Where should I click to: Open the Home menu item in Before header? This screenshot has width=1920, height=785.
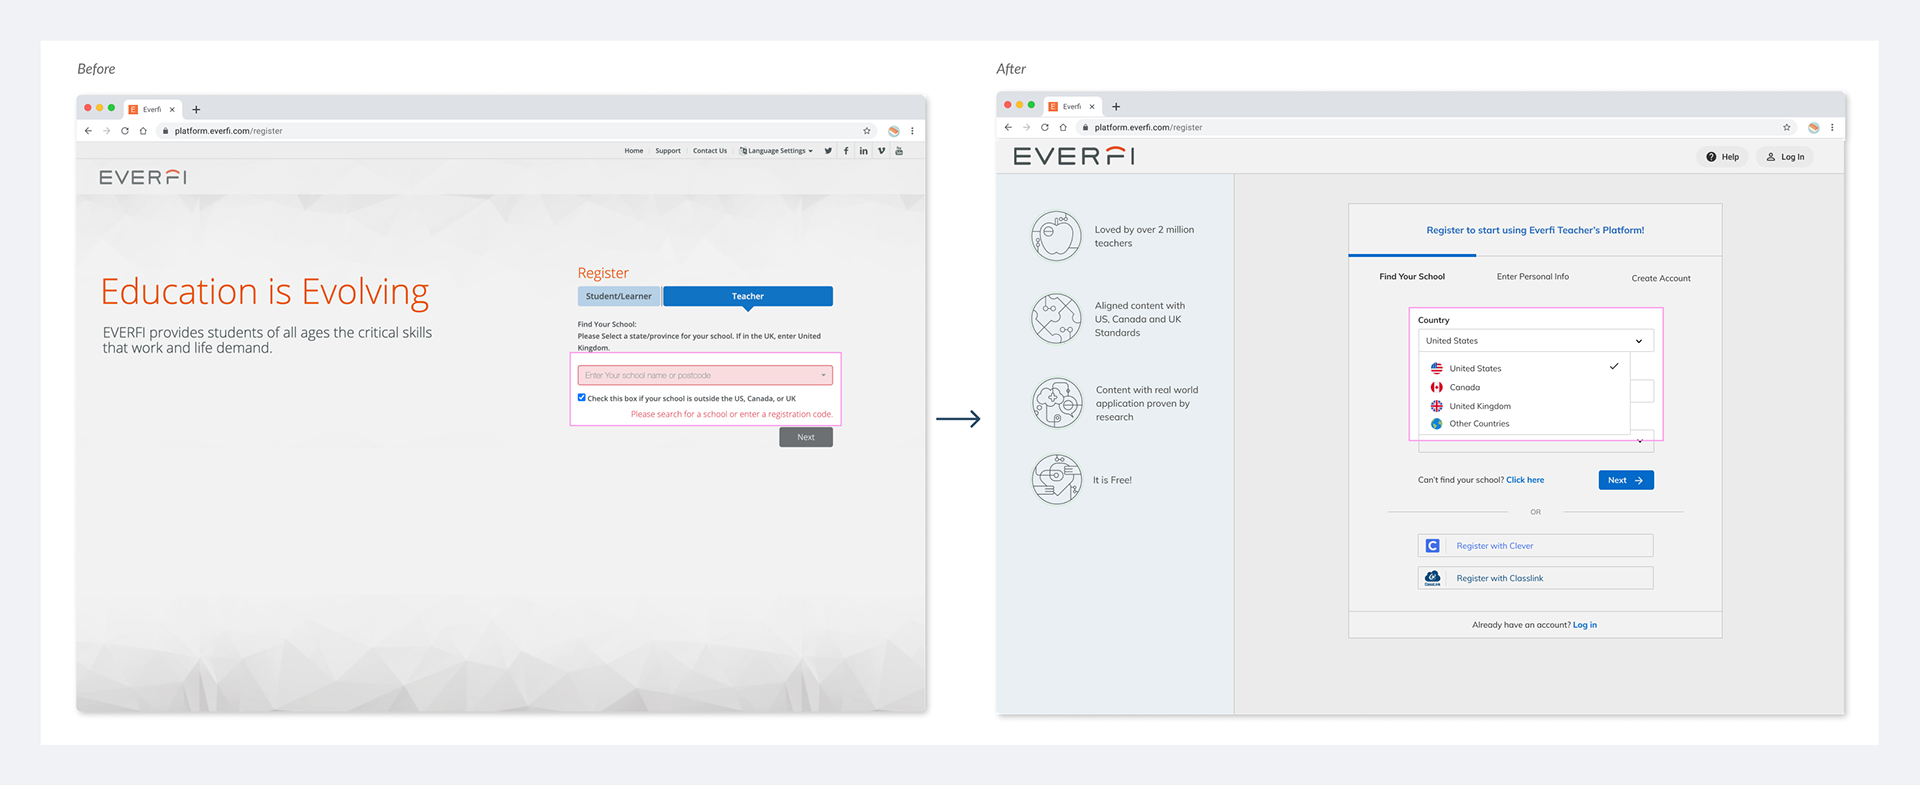[634, 151]
